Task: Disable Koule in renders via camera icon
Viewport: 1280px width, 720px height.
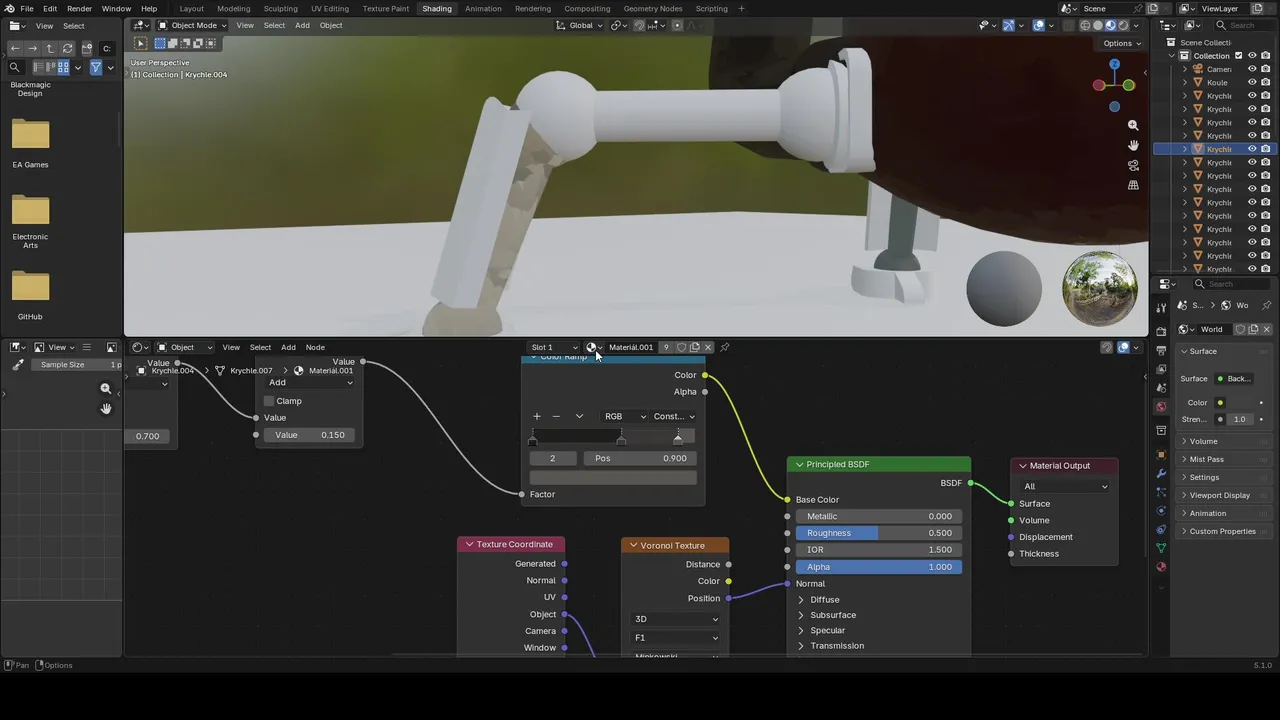Action: [1266, 83]
